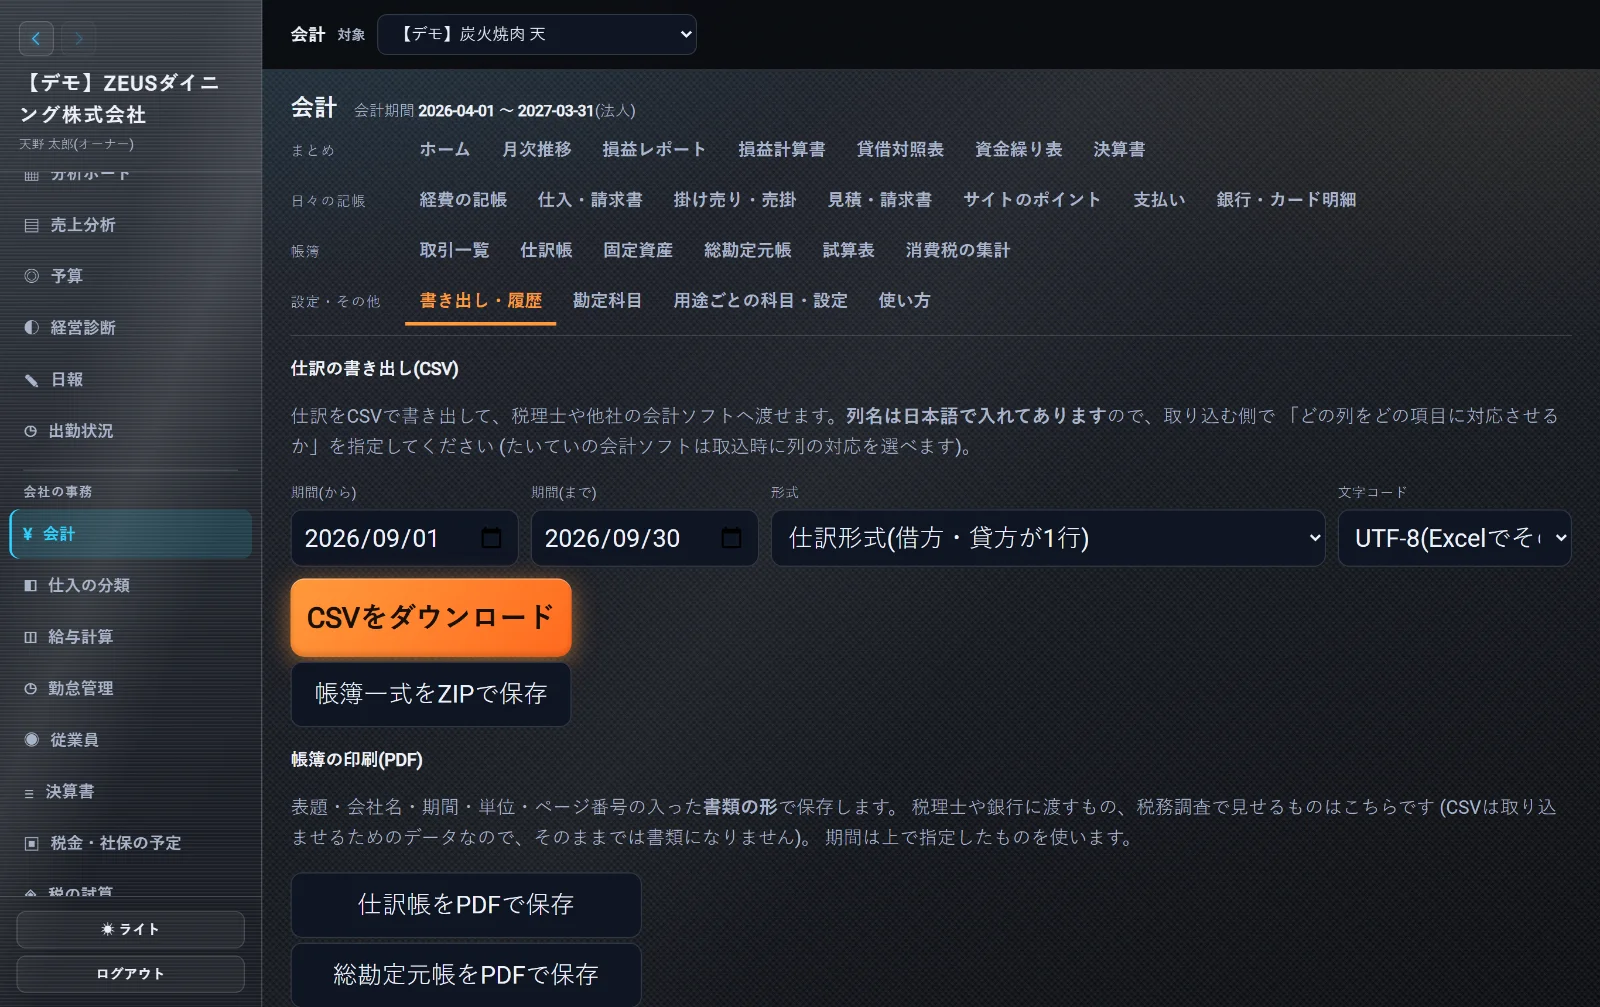Click the 経営診断 half-circle icon
This screenshot has width=1600, height=1007.
point(32,328)
